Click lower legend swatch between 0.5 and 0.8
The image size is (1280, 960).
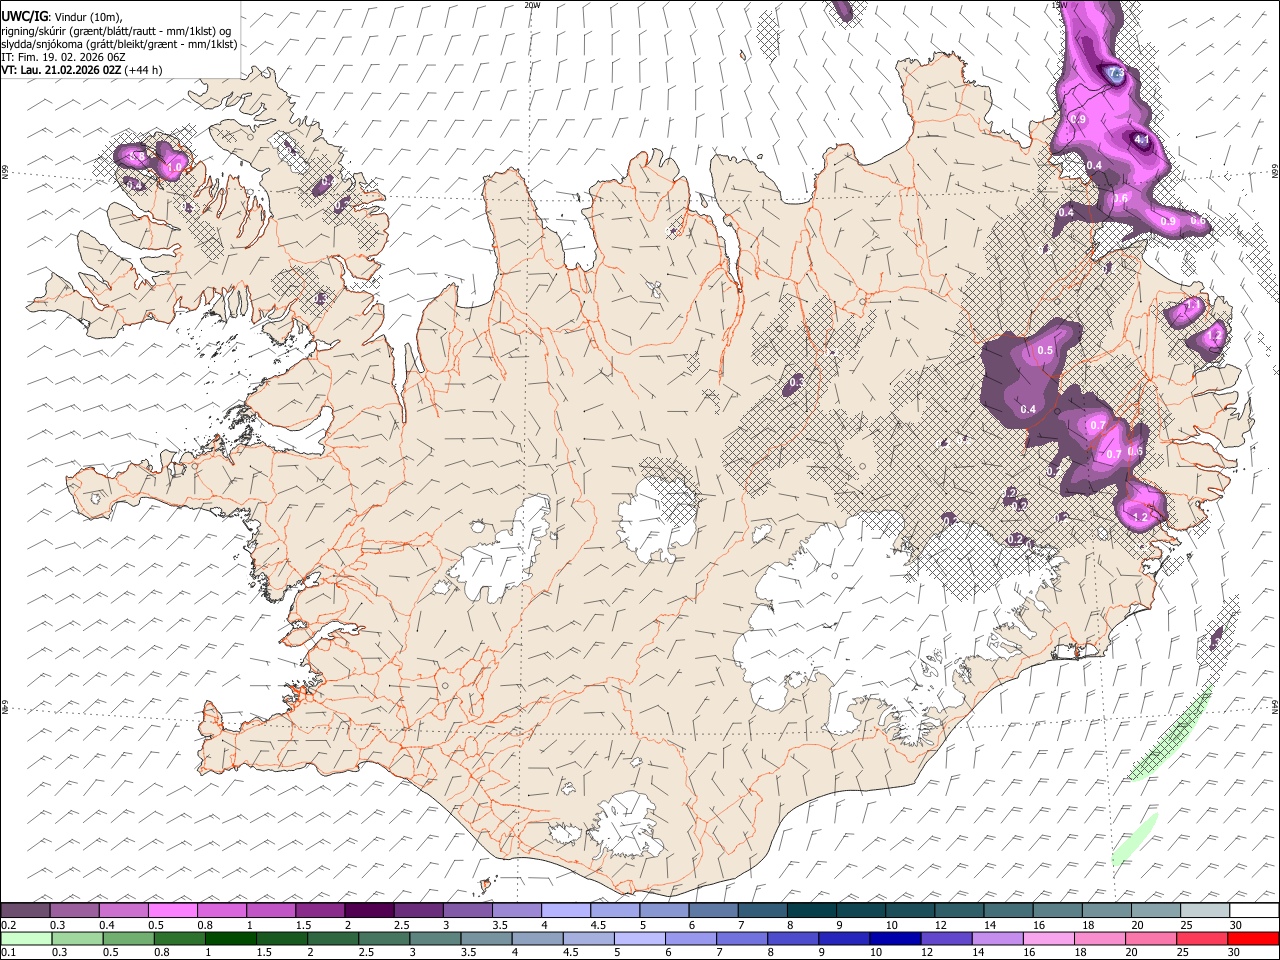[129, 939]
